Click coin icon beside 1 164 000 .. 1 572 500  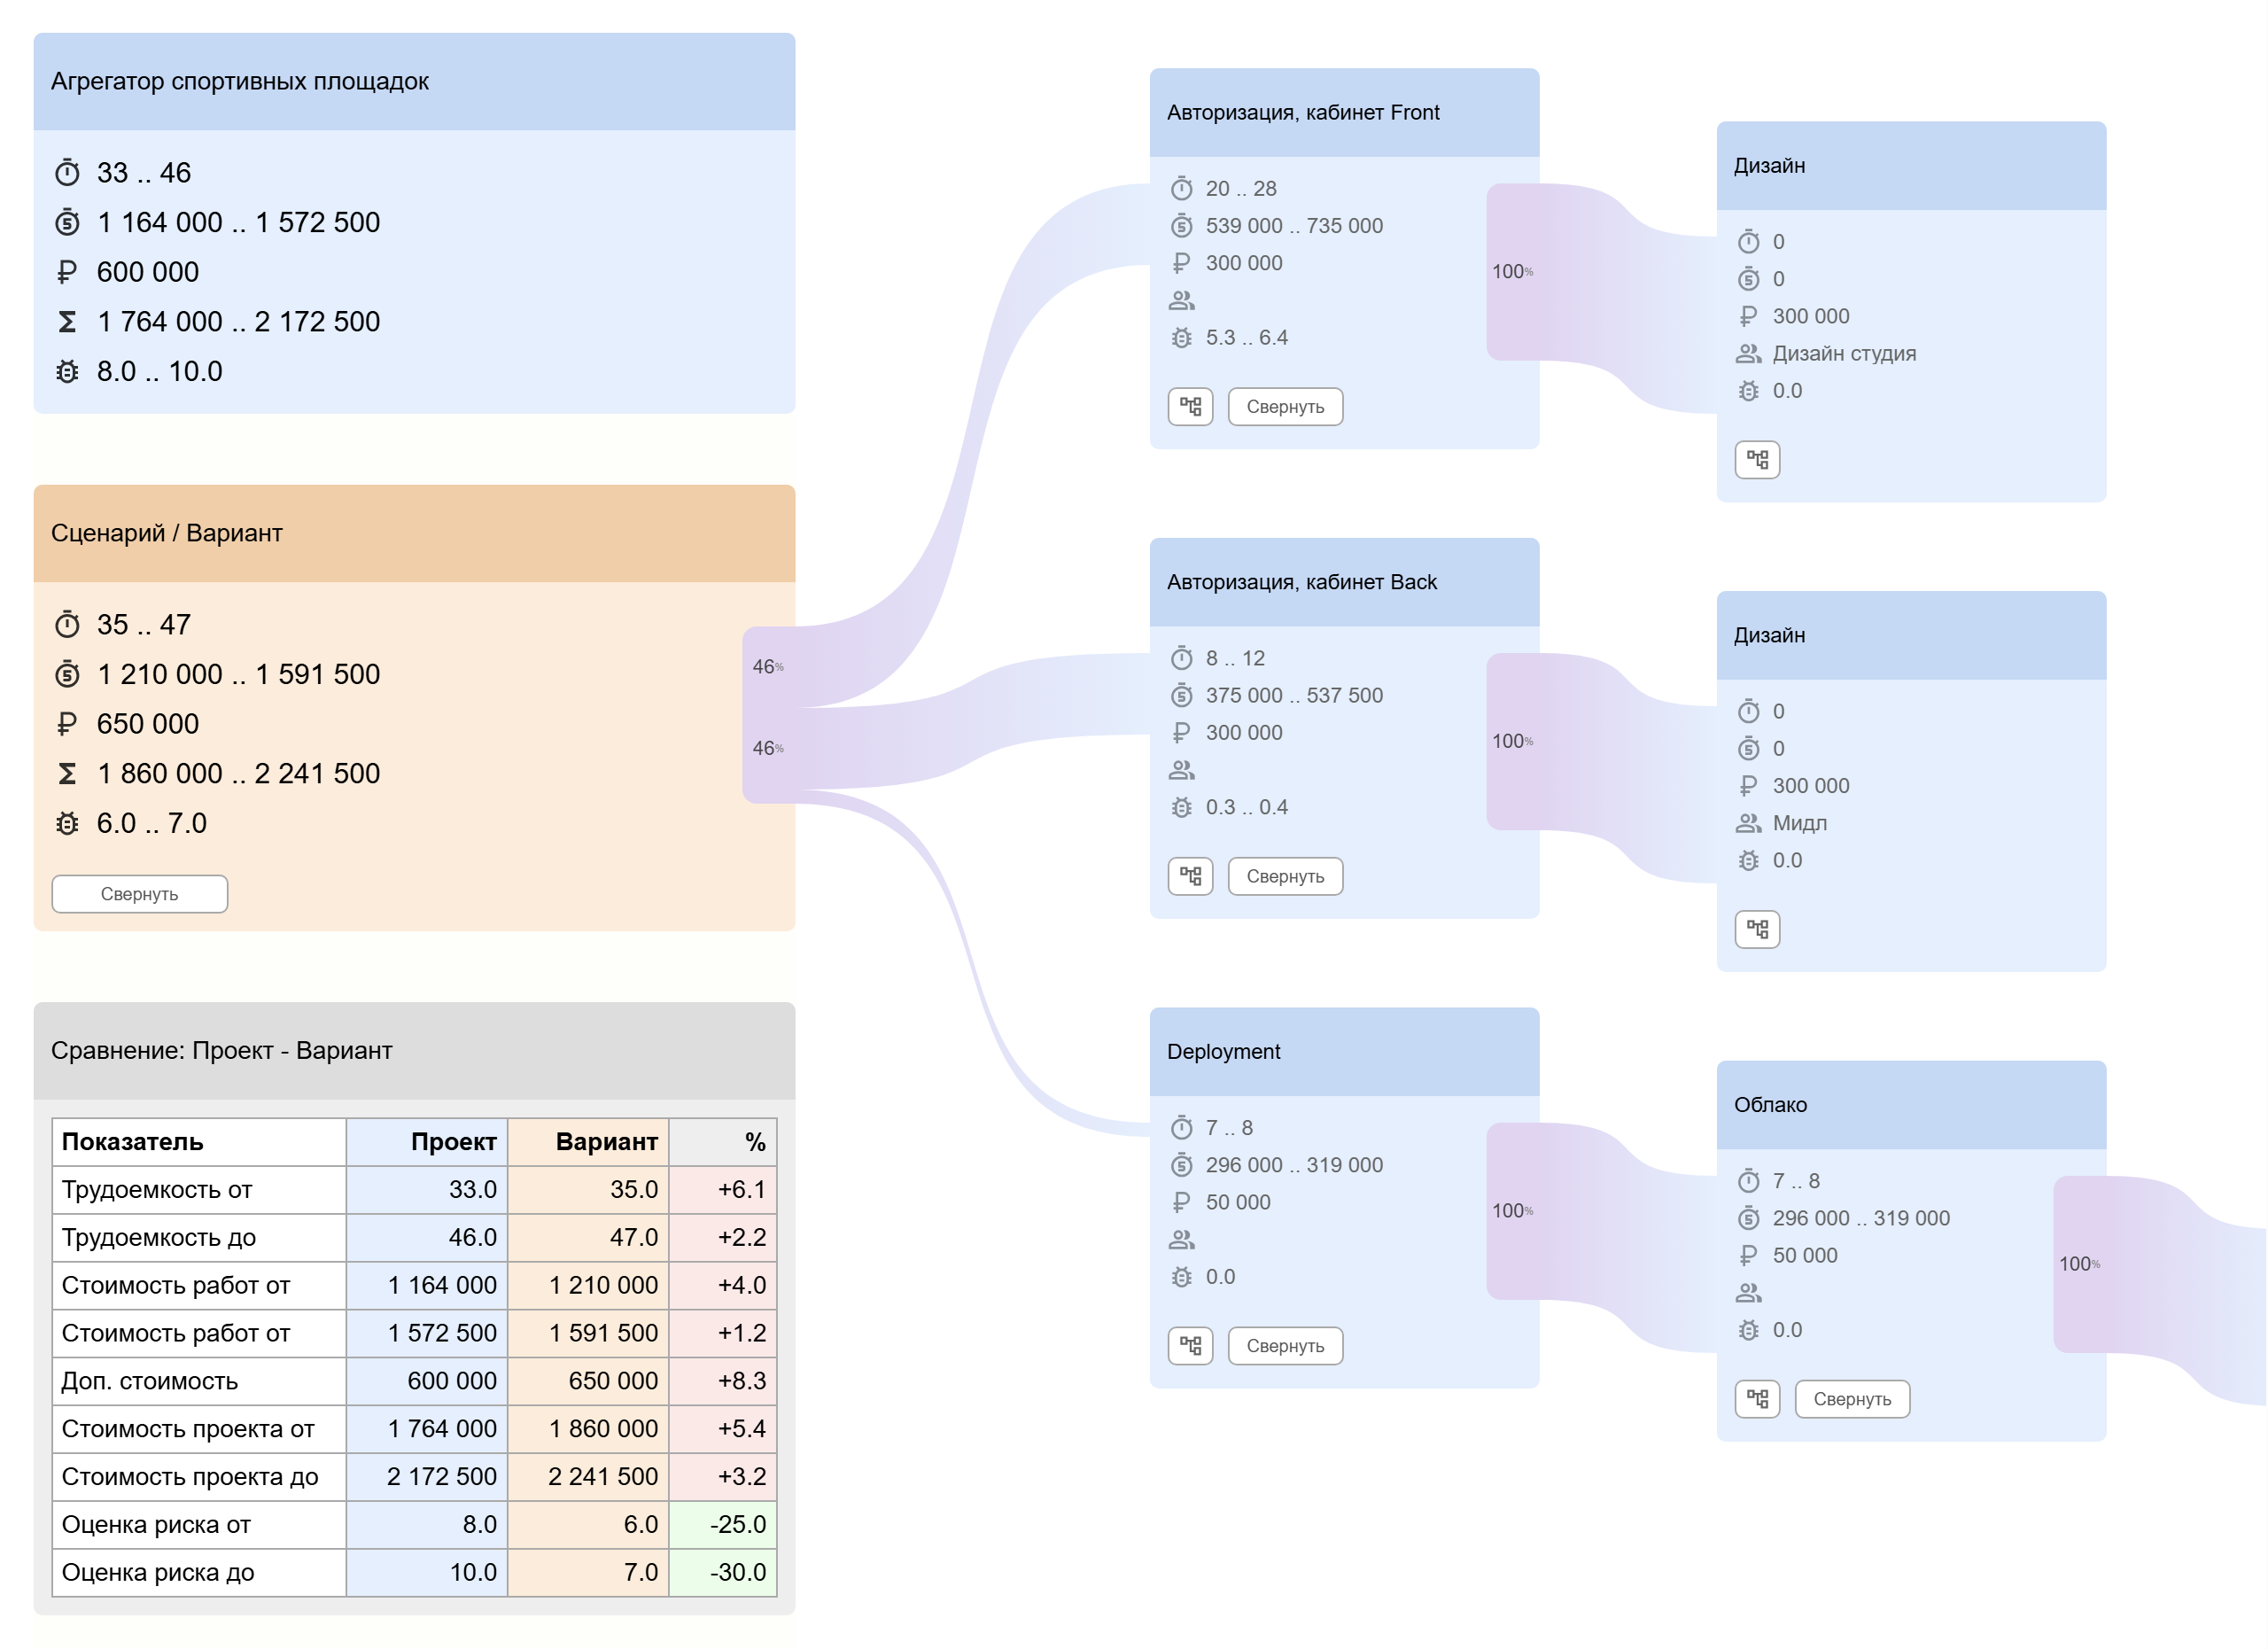[x=67, y=222]
